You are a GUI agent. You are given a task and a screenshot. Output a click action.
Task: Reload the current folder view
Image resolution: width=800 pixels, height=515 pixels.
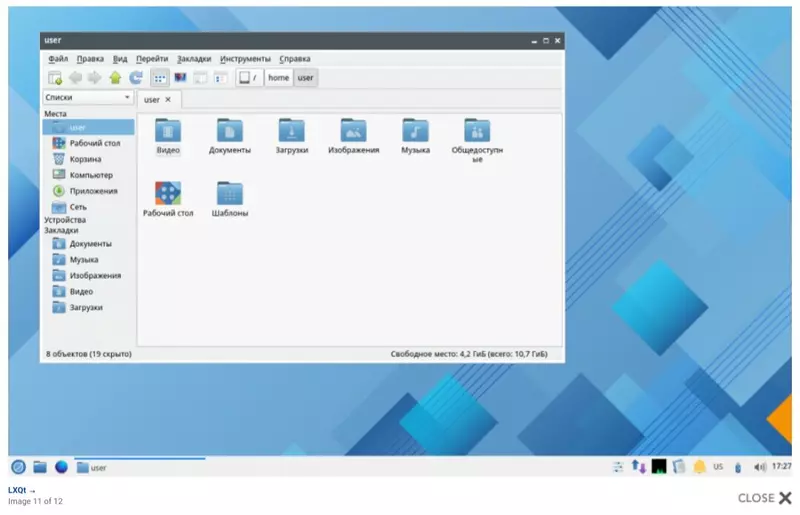pos(135,77)
